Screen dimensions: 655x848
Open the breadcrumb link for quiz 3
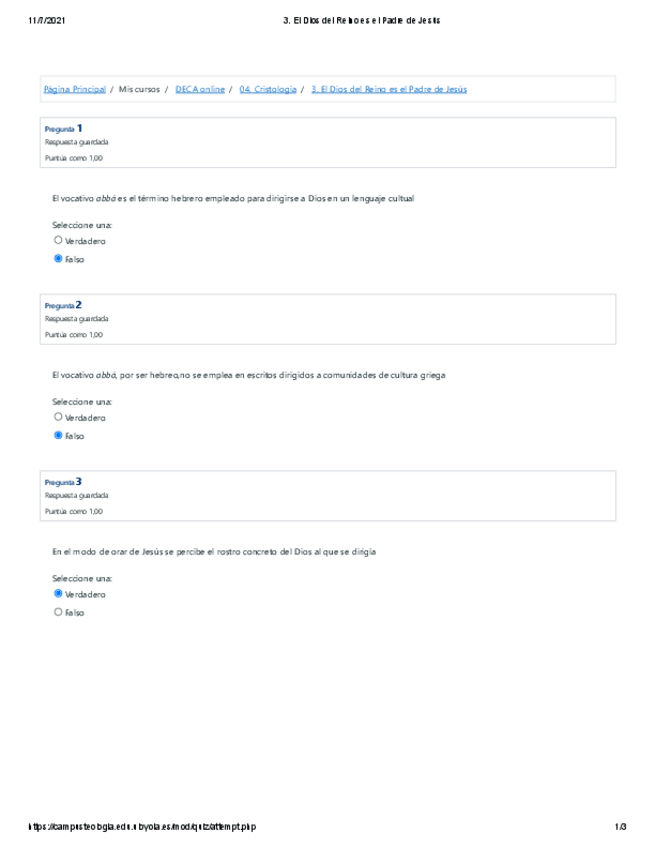389,90
